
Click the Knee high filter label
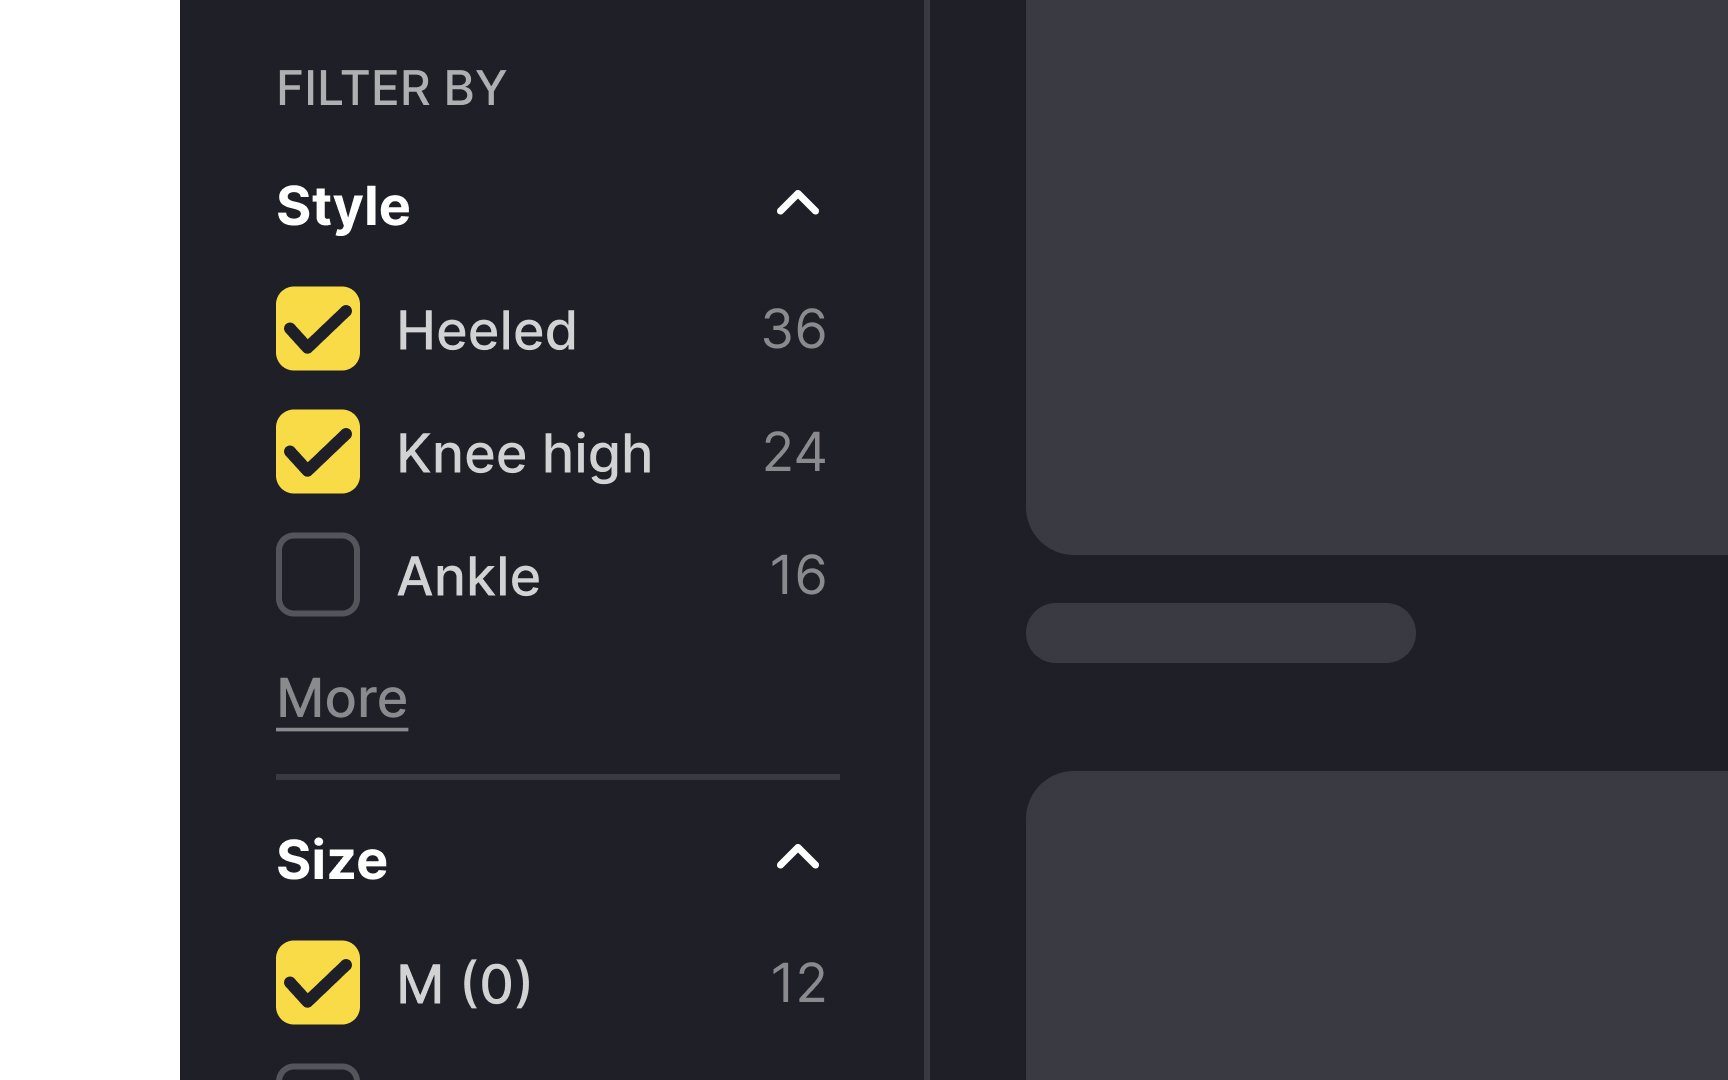click(x=524, y=454)
